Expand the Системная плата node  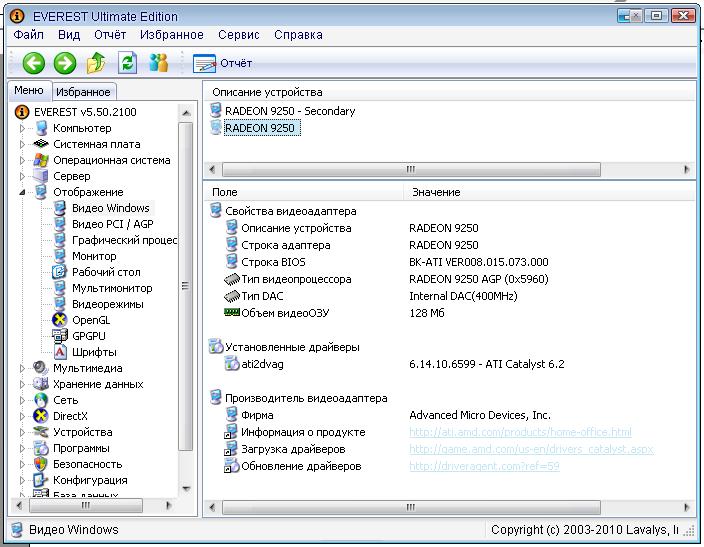22,144
